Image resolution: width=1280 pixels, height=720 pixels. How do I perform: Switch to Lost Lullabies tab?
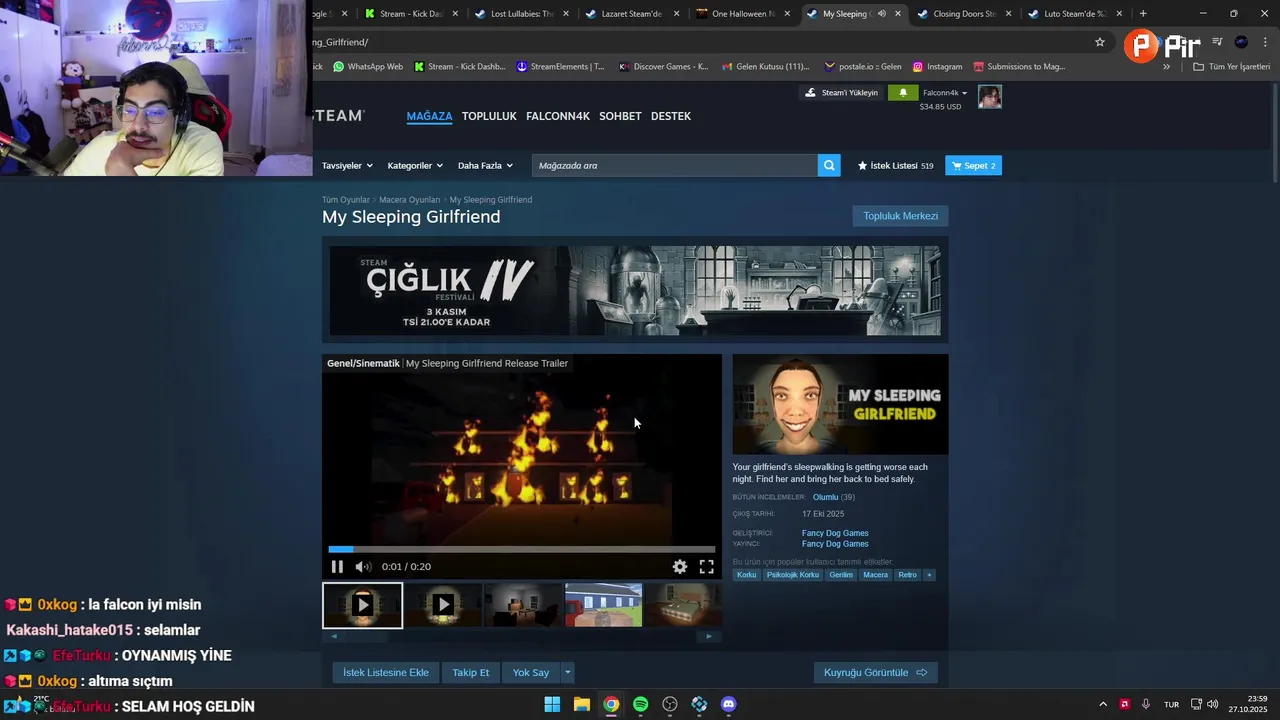pos(523,14)
